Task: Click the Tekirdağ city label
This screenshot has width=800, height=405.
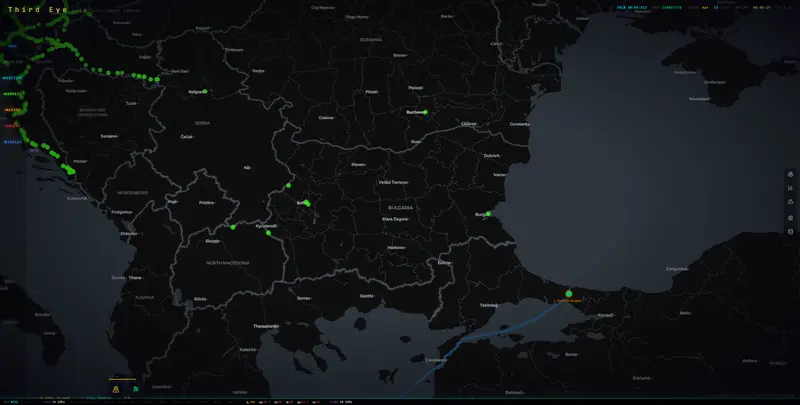Action: click(x=488, y=305)
